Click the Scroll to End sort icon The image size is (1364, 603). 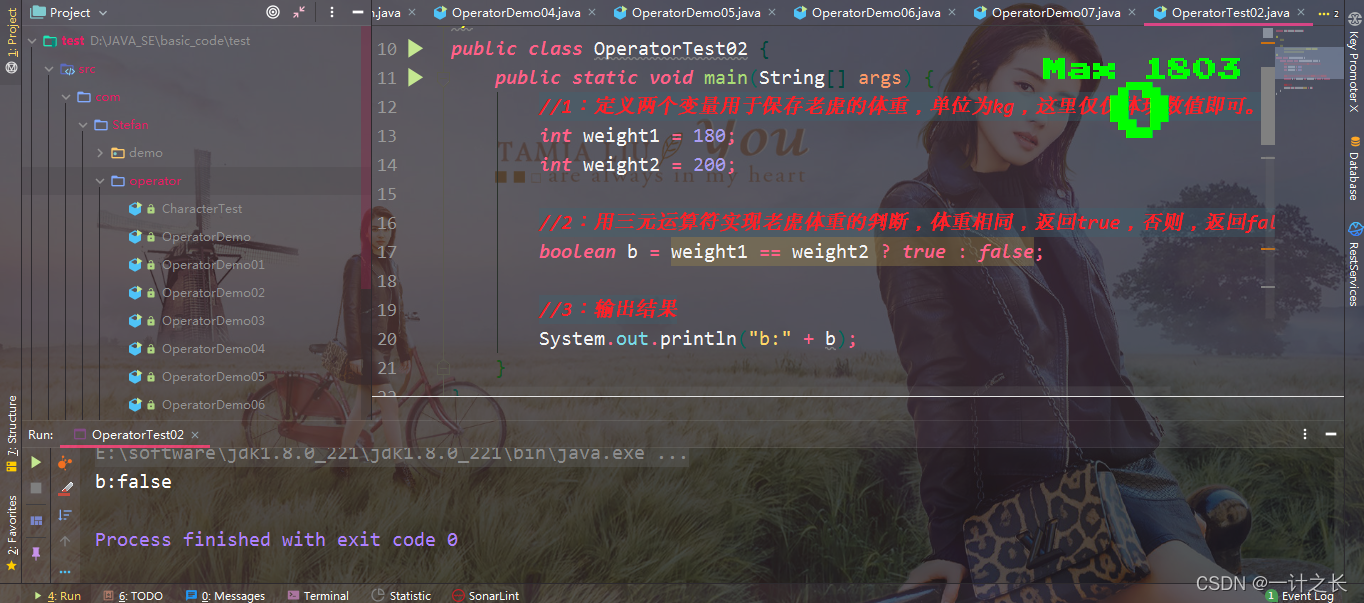(x=65, y=515)
